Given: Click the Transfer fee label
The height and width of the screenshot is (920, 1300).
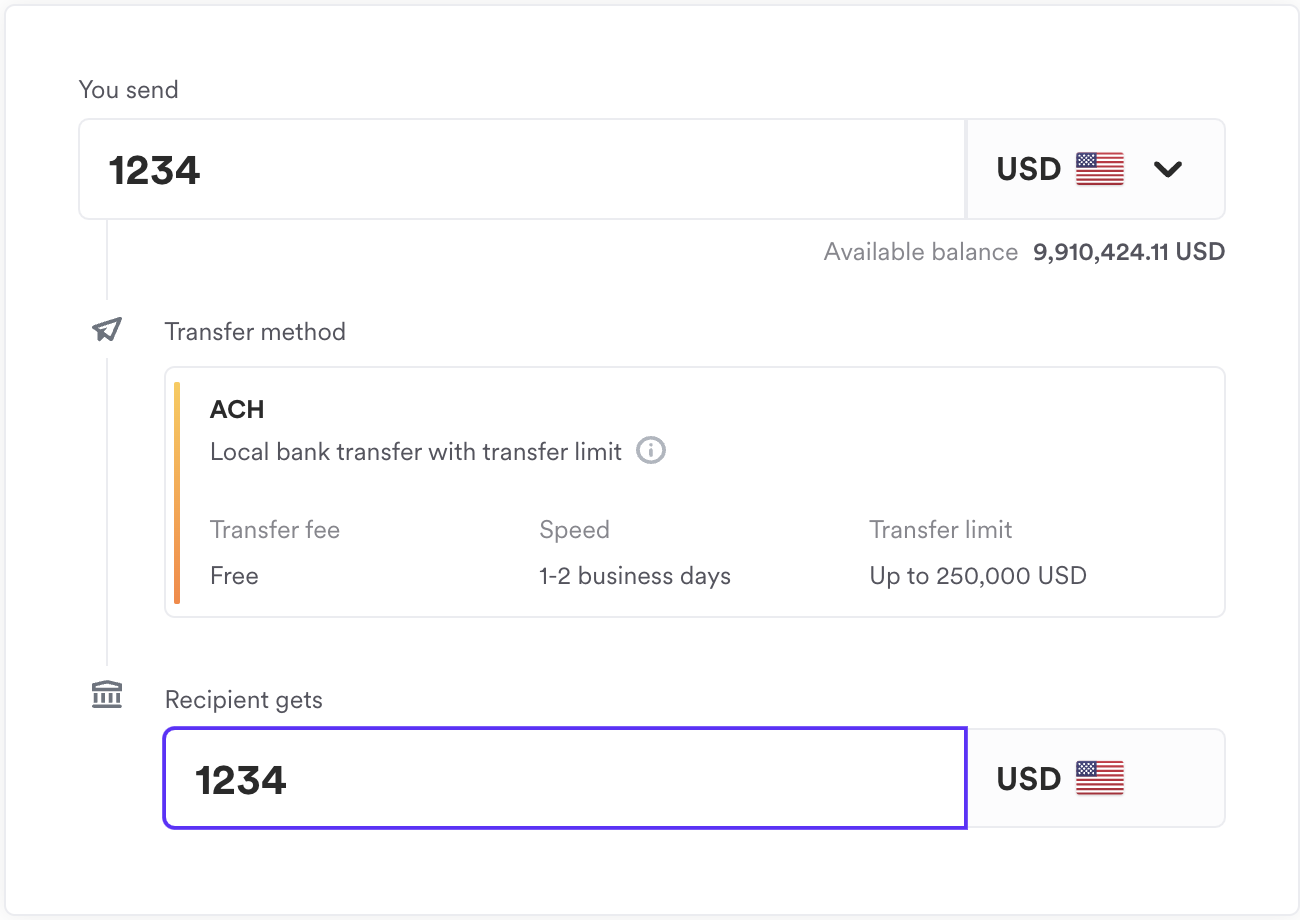Looking at the screenshot, I should [275, 530].
